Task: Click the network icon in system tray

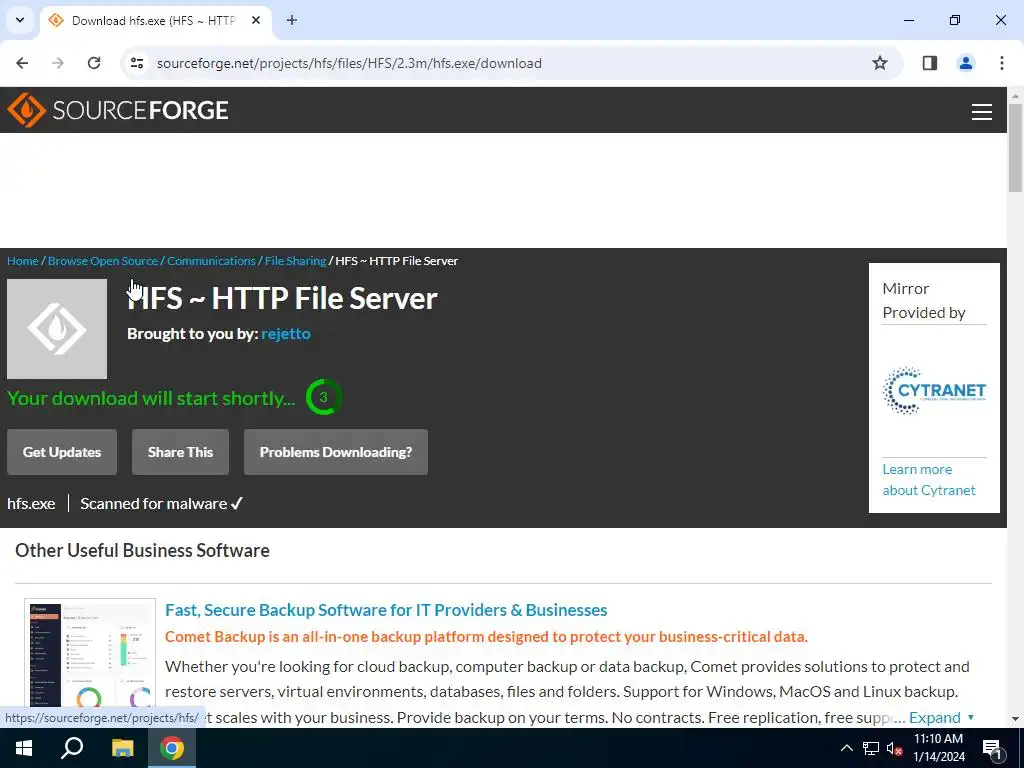Action: tap(871, 748)
